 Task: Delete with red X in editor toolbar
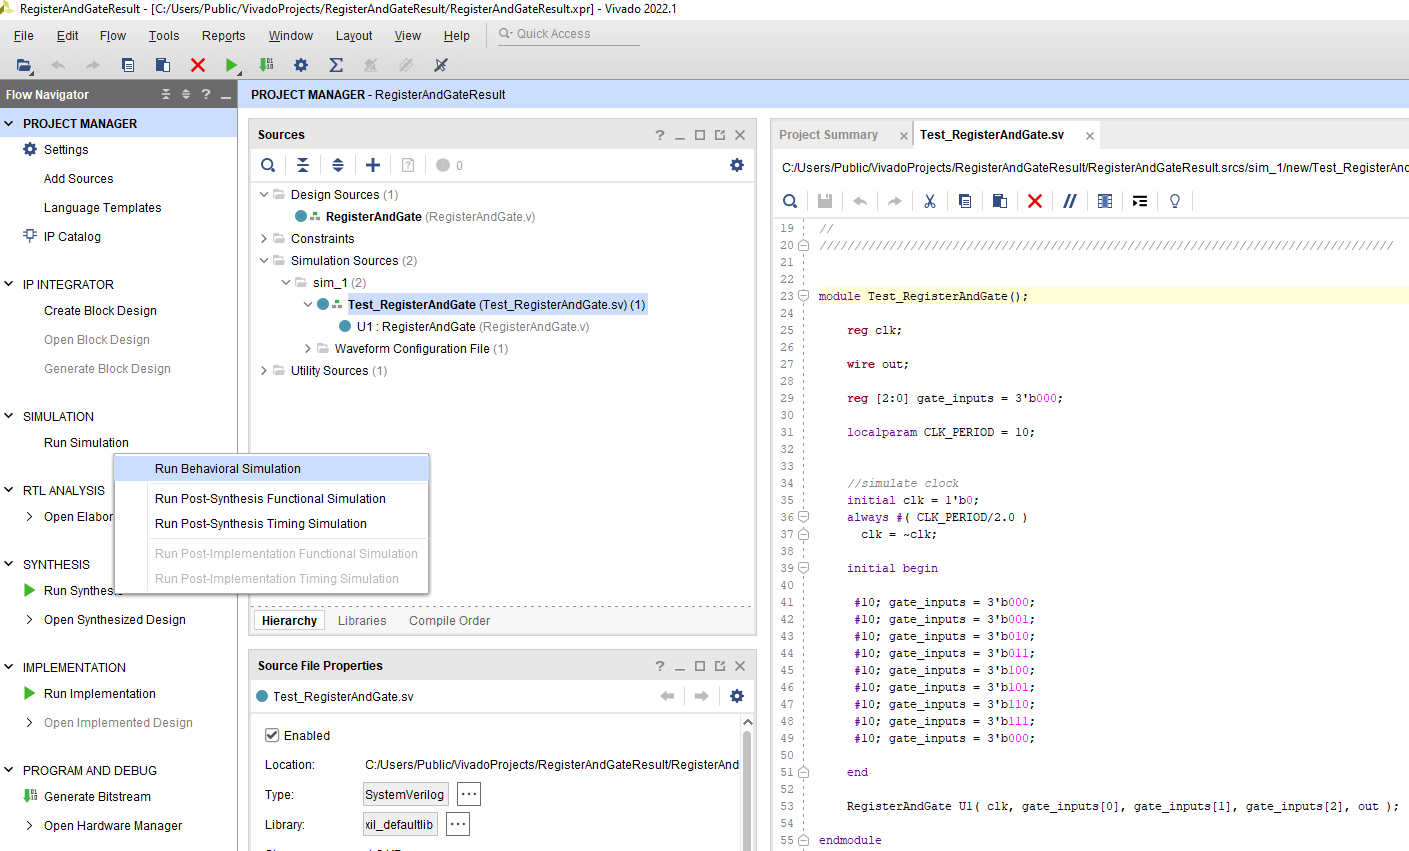[x=1035, y=201]
